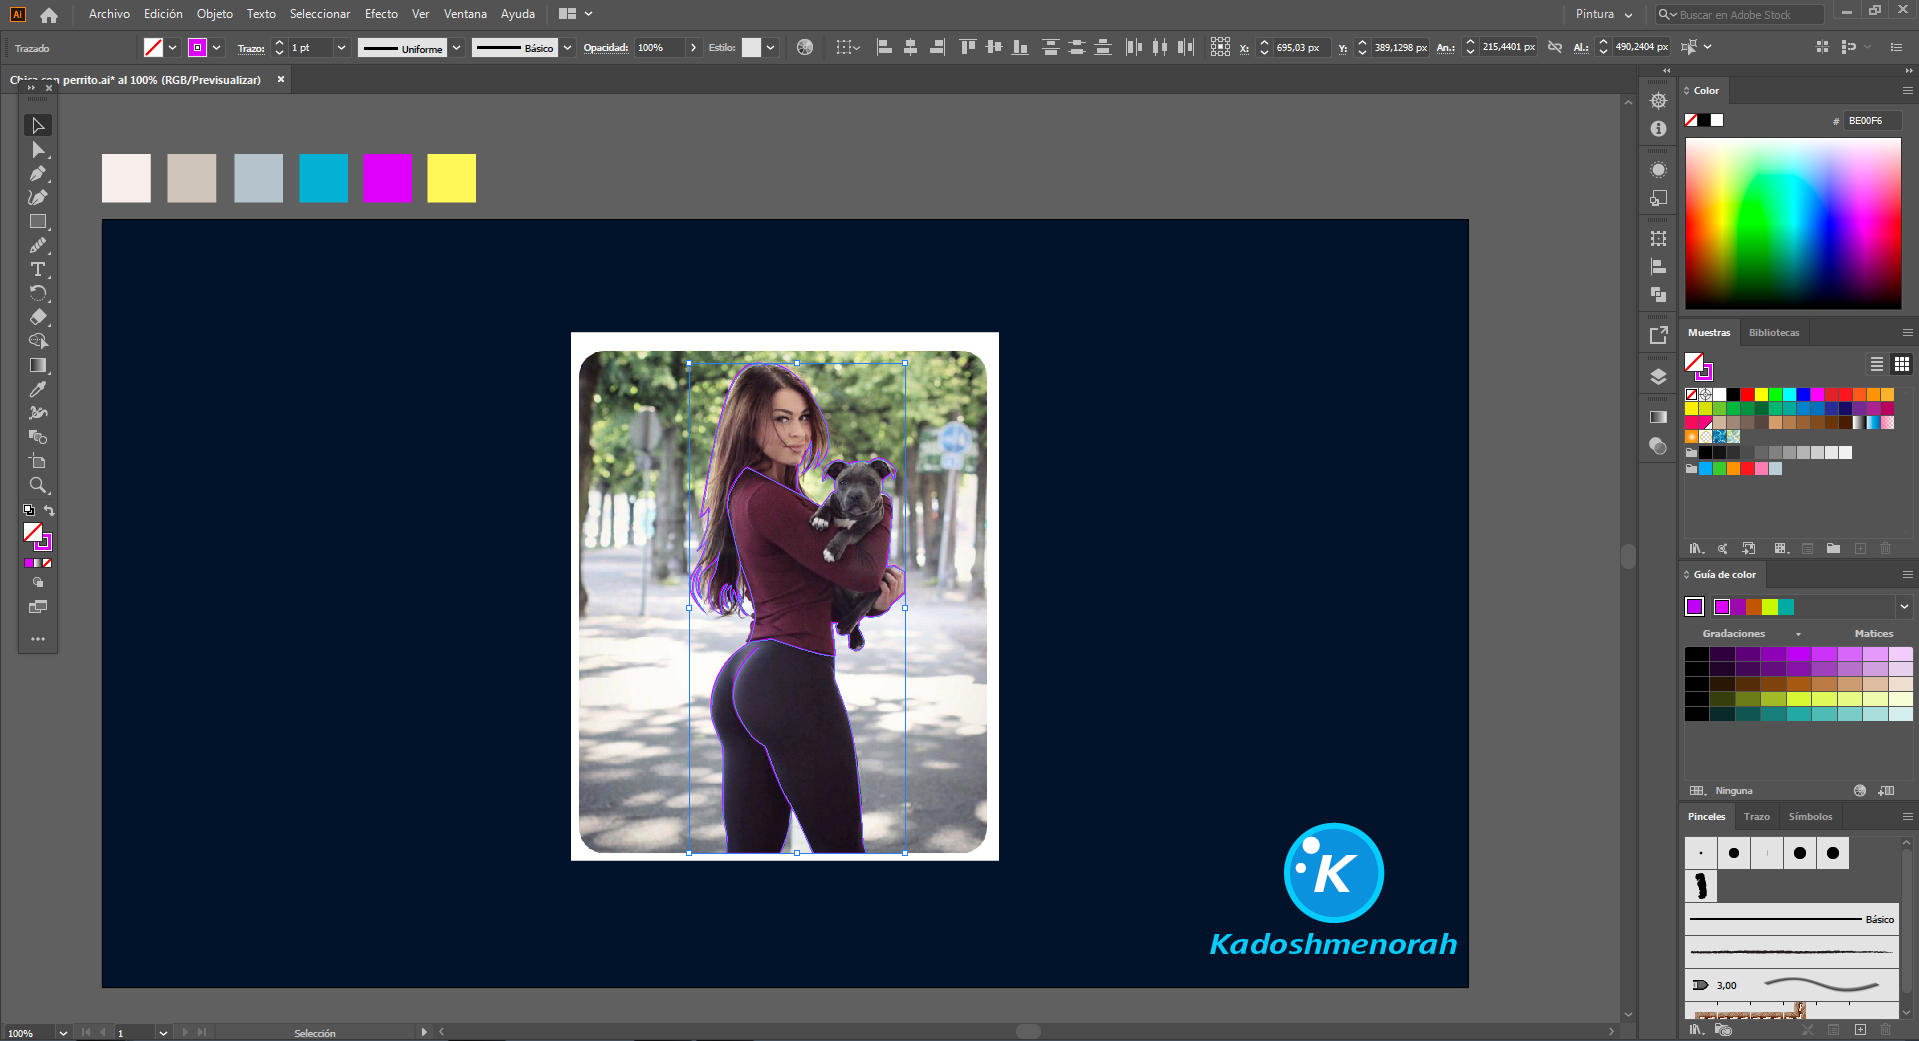Select the Eraser tool
Screen dimensions: 1919x1041
tap(38, 318)
